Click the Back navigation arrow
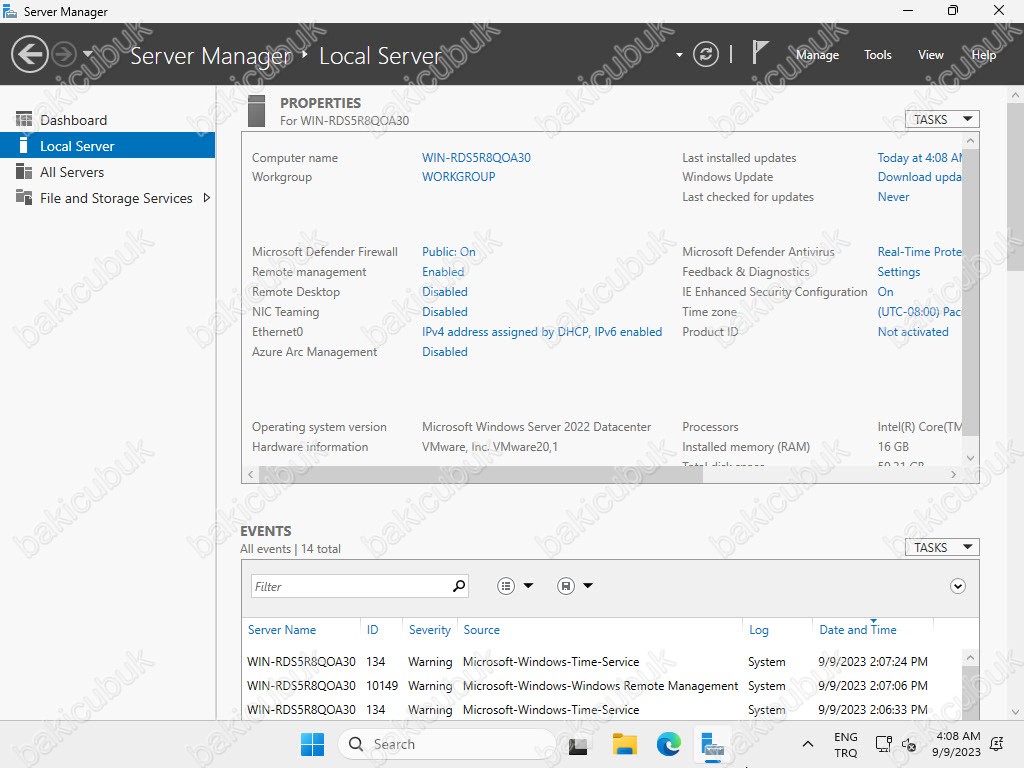The width and height of the screenshot is (1024, 768). click(x=29, y=54)
